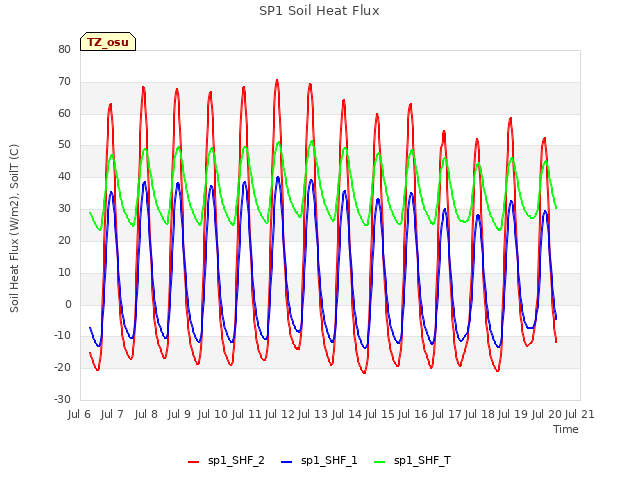
Task: Click the Jul 13 tick label
Action: click(312, 414)
